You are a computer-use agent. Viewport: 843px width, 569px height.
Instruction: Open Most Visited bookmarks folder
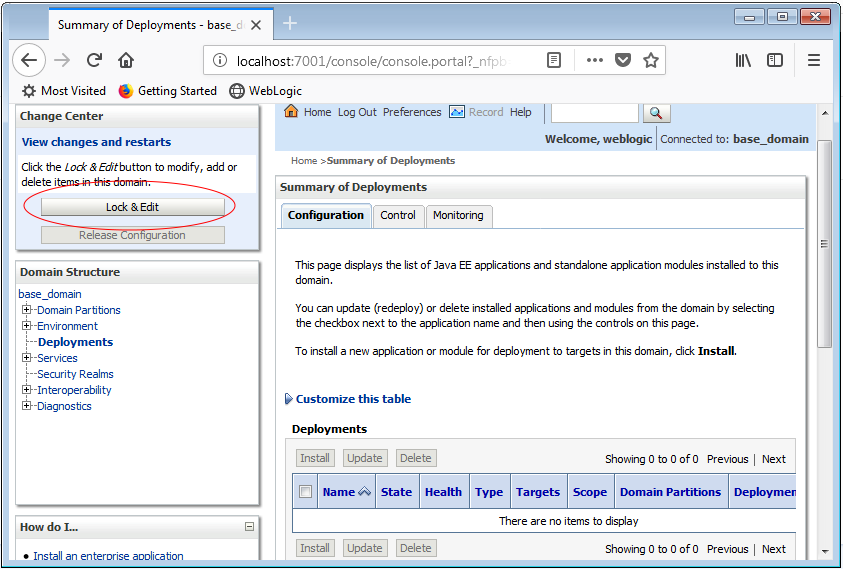[63, 91]
